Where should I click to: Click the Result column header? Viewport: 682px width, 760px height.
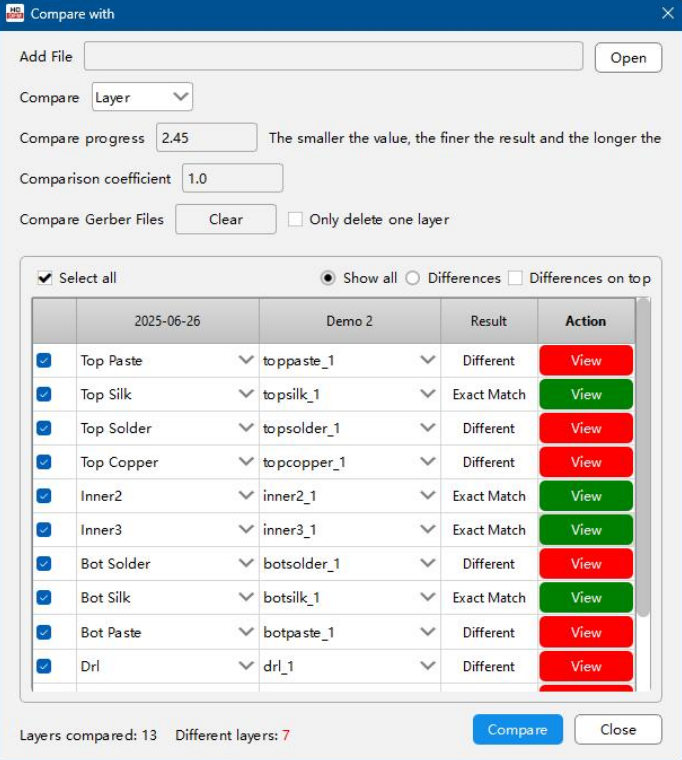489,321
